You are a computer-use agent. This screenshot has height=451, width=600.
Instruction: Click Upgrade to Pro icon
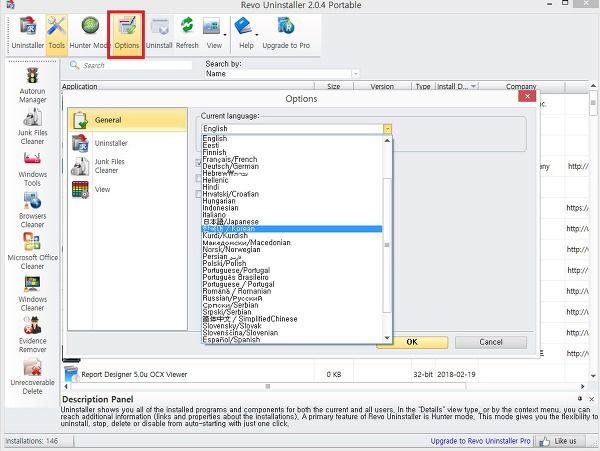click(x=286, y=34)
